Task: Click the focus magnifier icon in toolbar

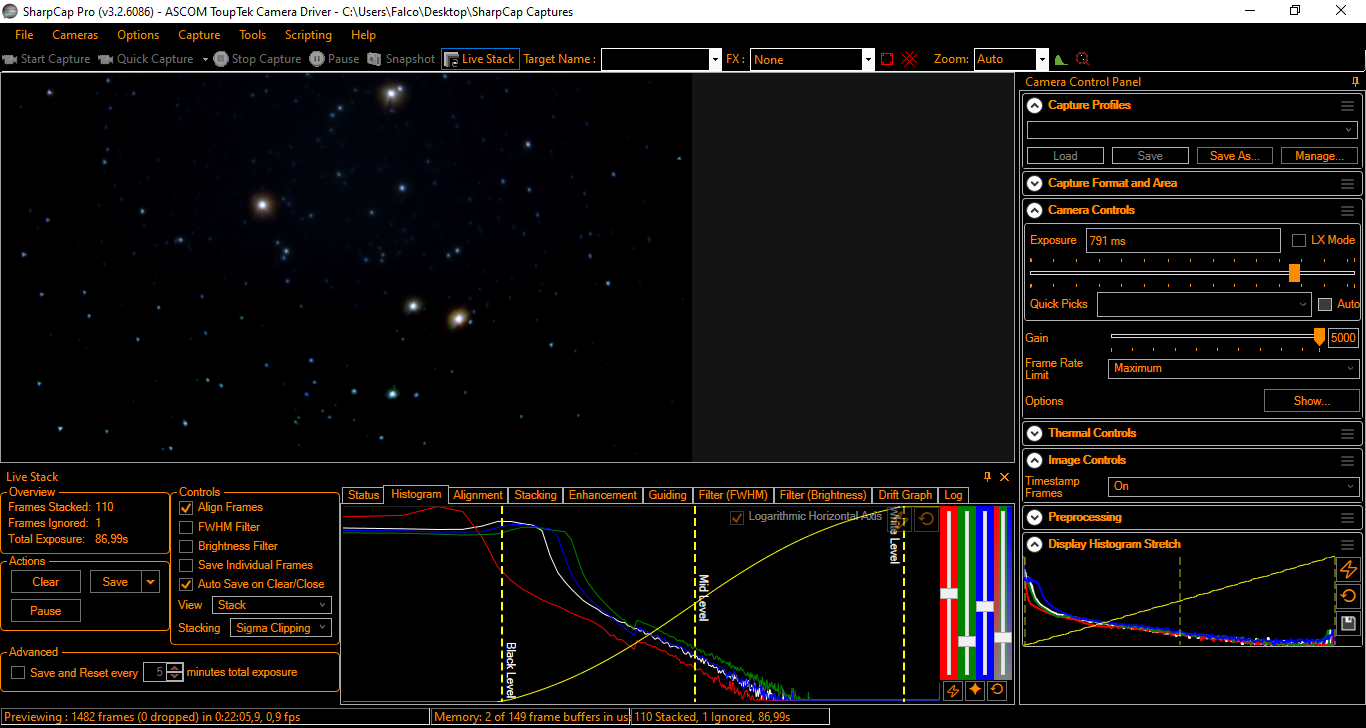Action: [1082, 59]
